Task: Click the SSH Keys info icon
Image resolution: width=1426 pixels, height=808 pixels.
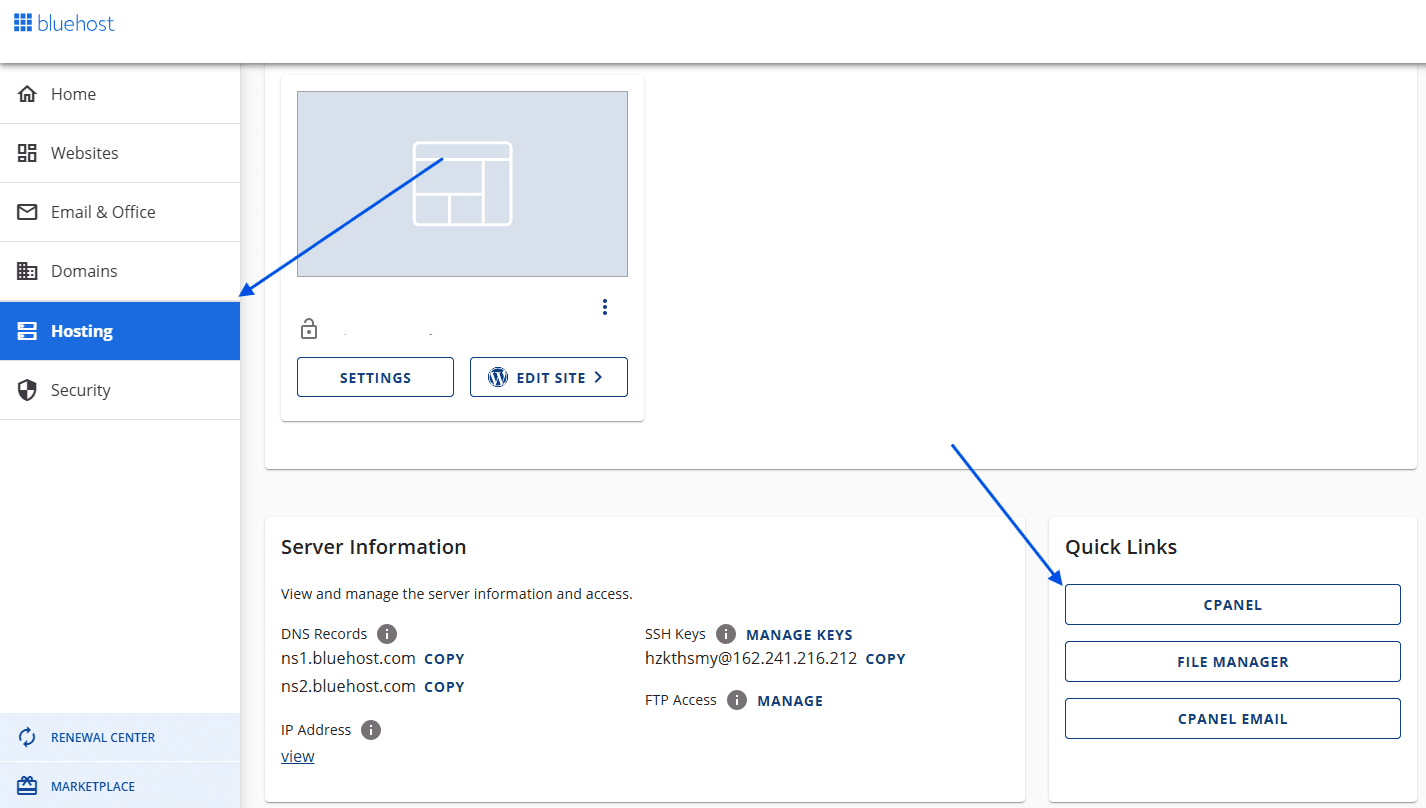Action: click(726, 634)
